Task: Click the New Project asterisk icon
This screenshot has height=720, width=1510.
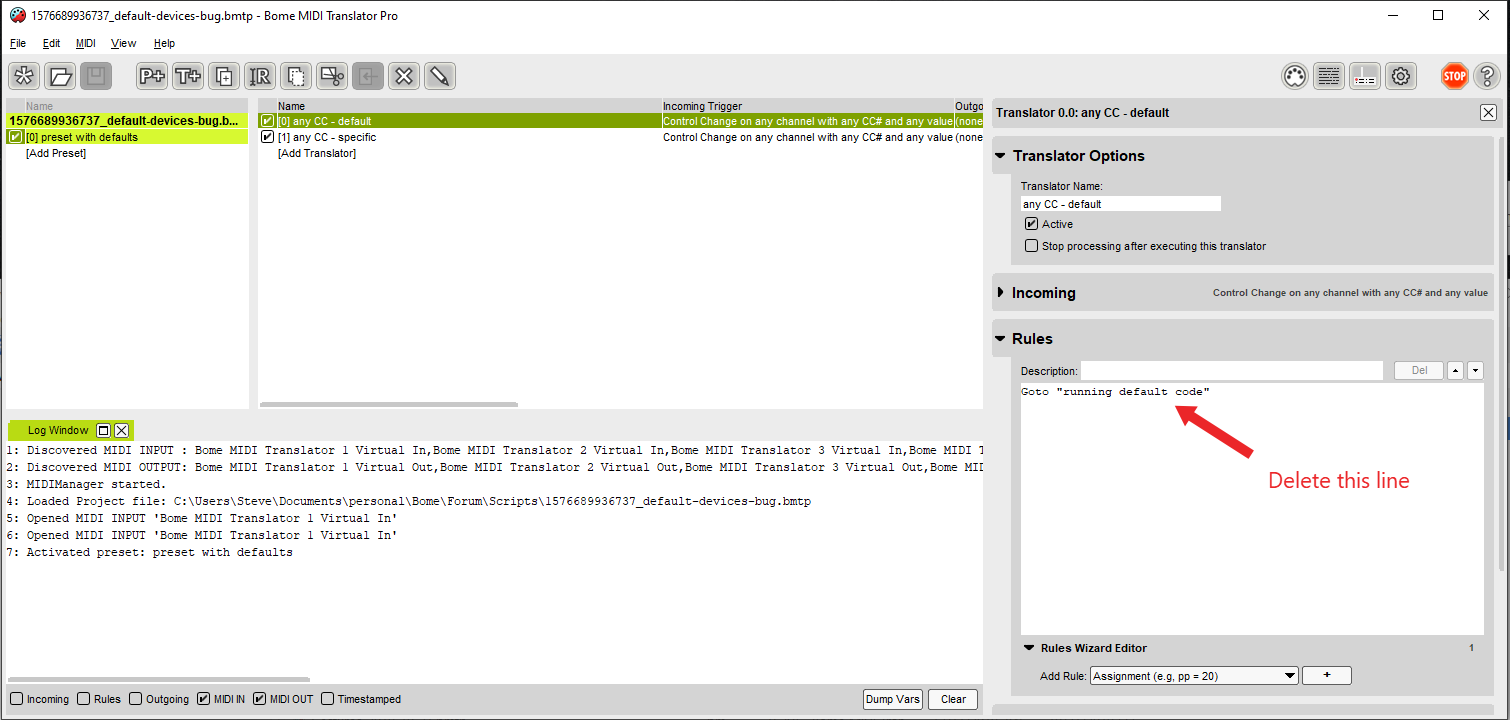Action: [x=24, y=75]
